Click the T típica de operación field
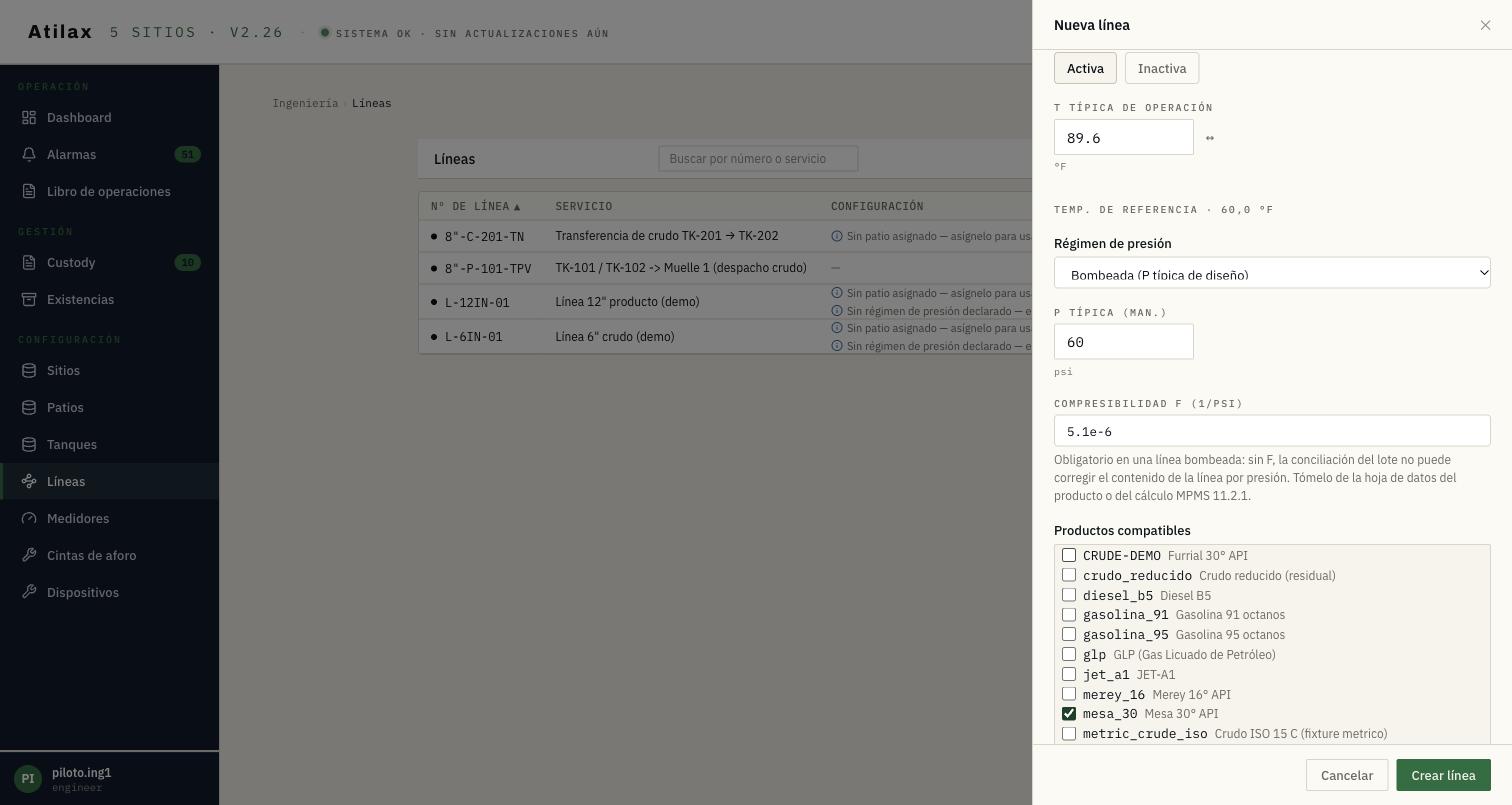This screenshot has height=805, width=1512. (x=1124, y=138)
